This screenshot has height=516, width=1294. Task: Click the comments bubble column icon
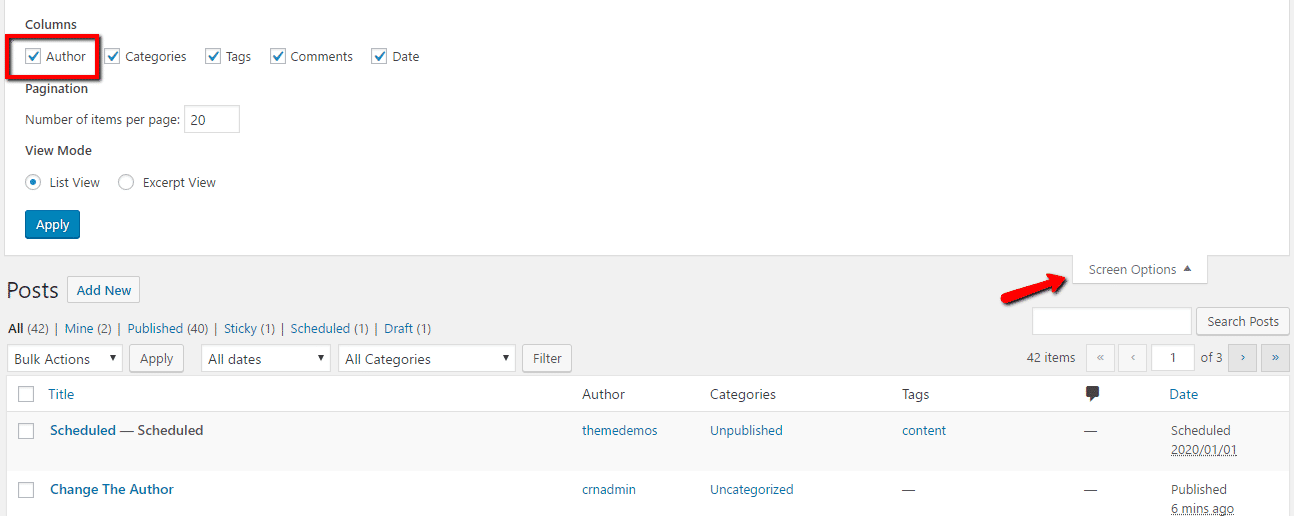click(1092, 394)
